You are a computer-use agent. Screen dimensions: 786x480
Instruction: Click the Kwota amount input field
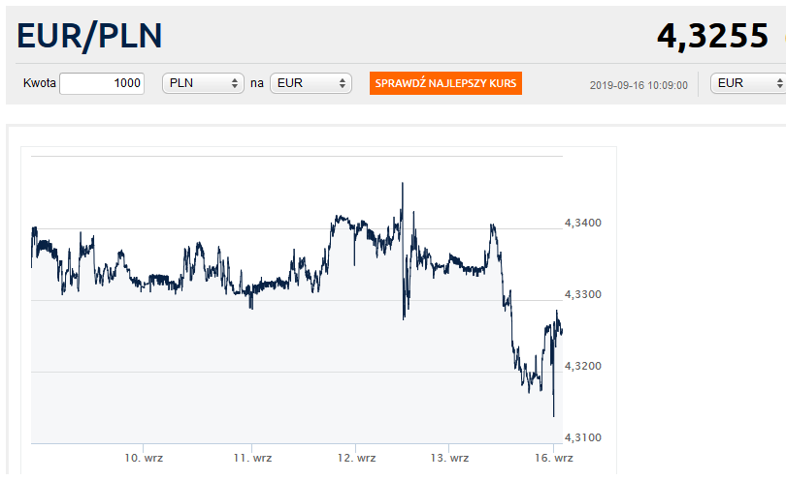coord(102,83)
